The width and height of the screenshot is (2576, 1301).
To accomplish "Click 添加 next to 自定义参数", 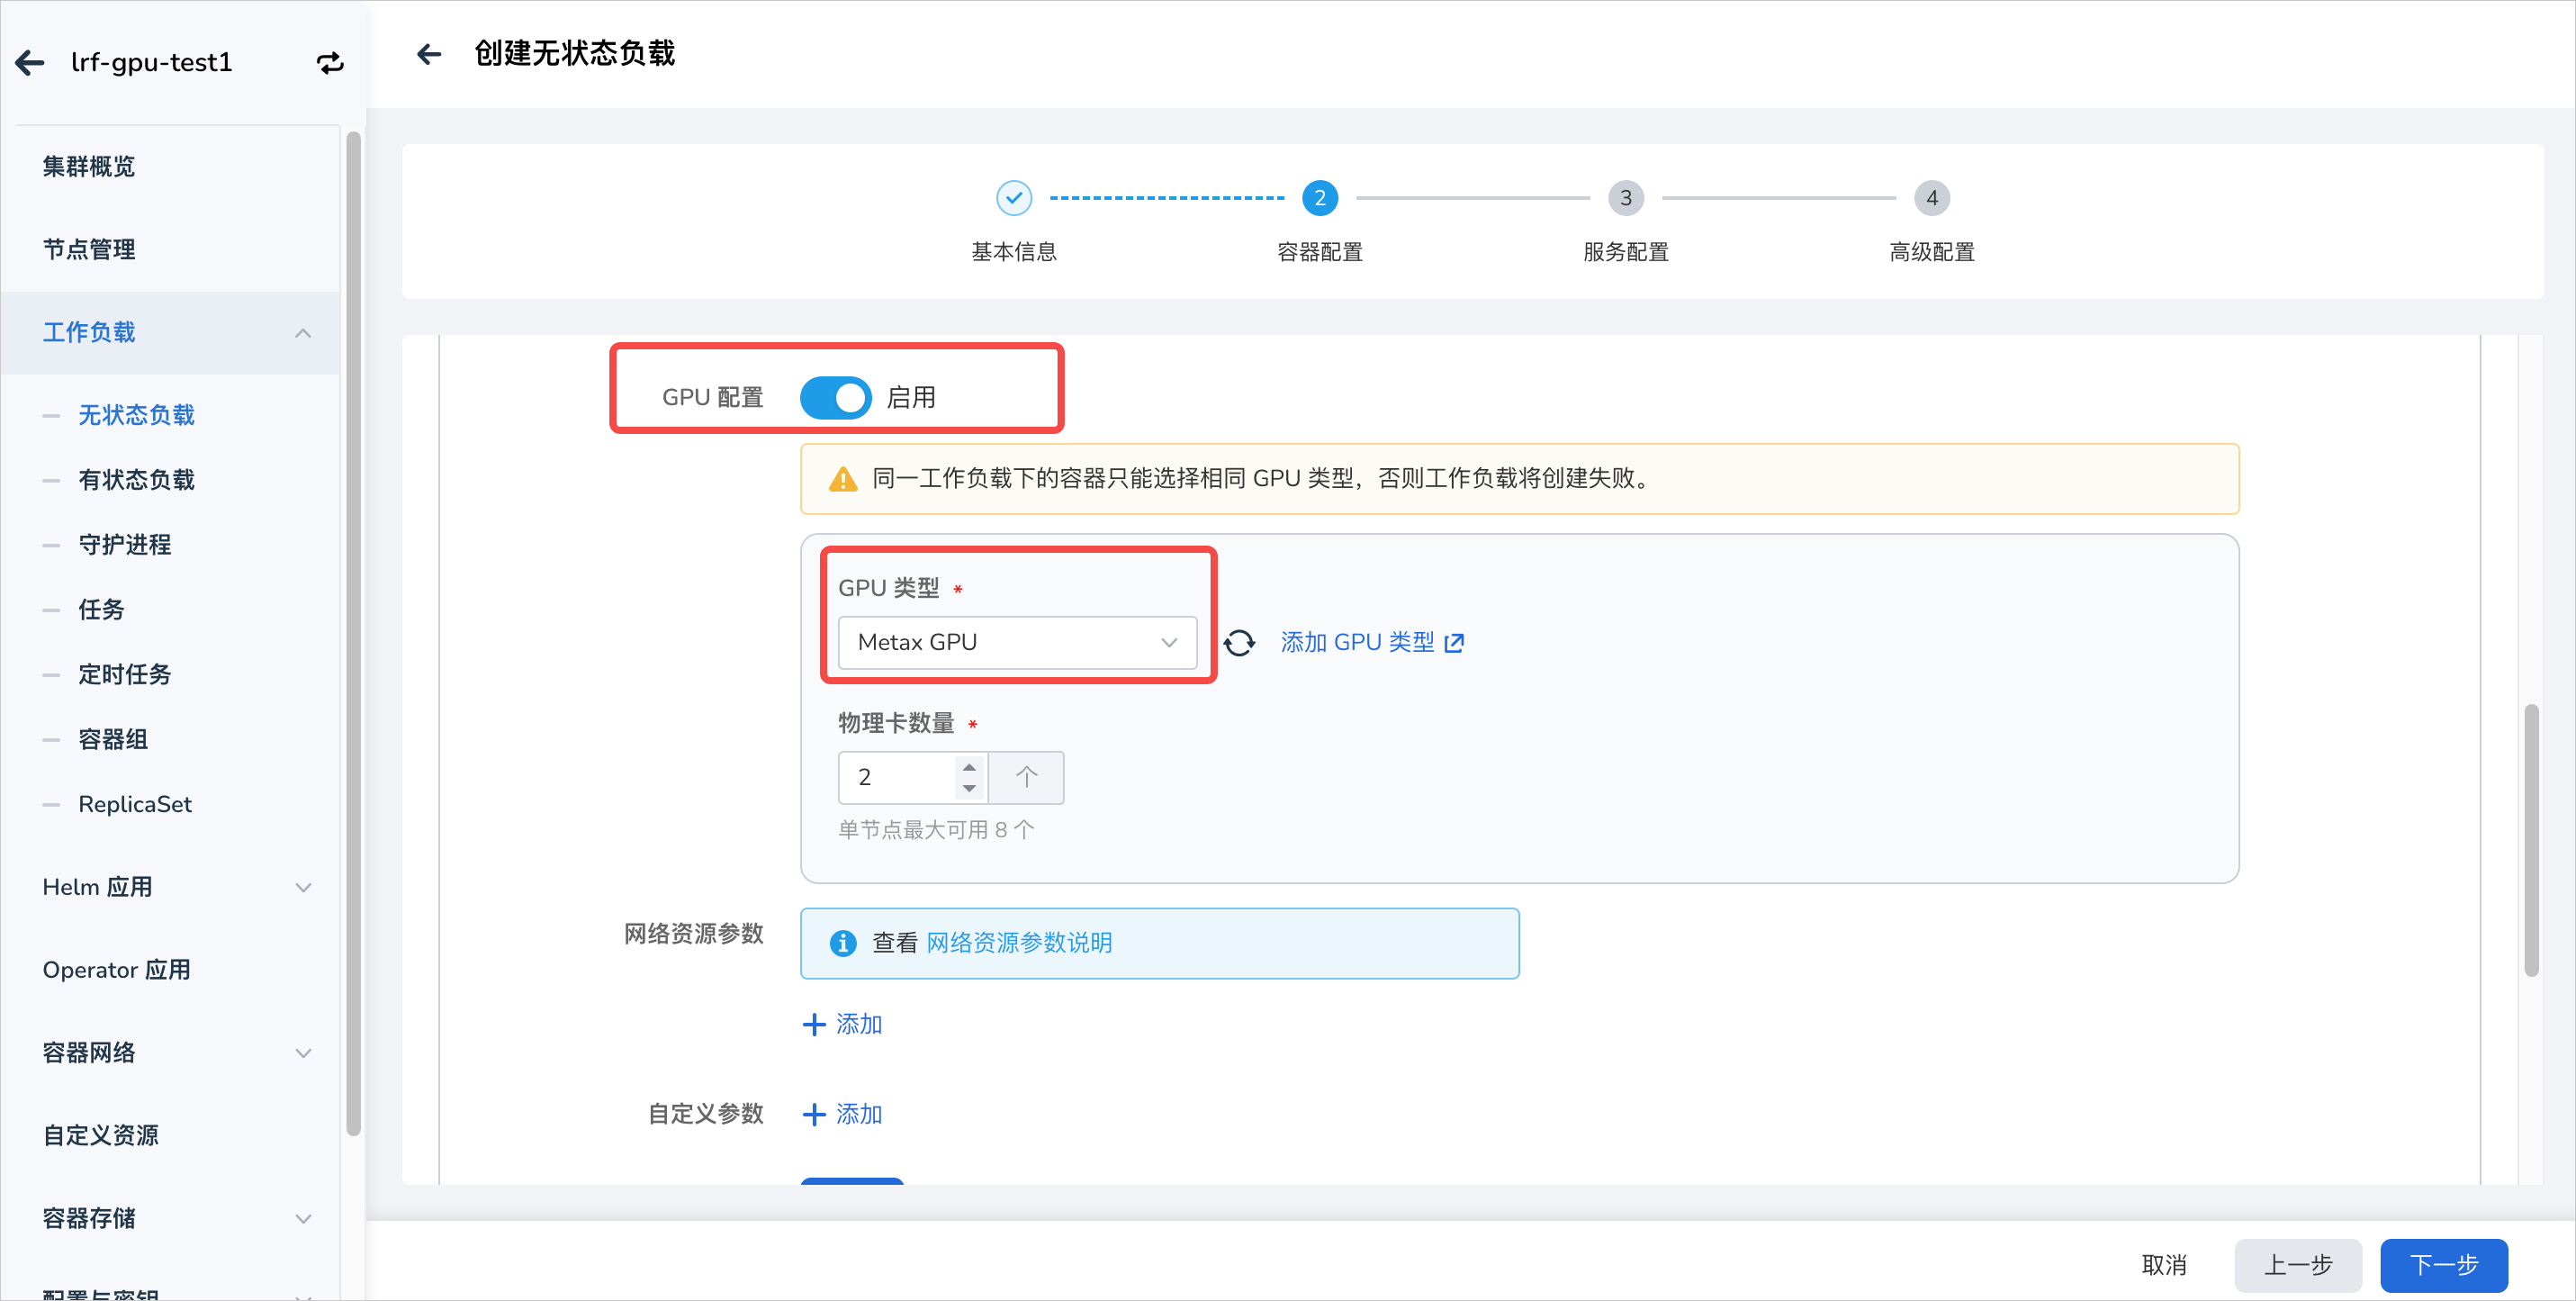I will point(858,1114).
